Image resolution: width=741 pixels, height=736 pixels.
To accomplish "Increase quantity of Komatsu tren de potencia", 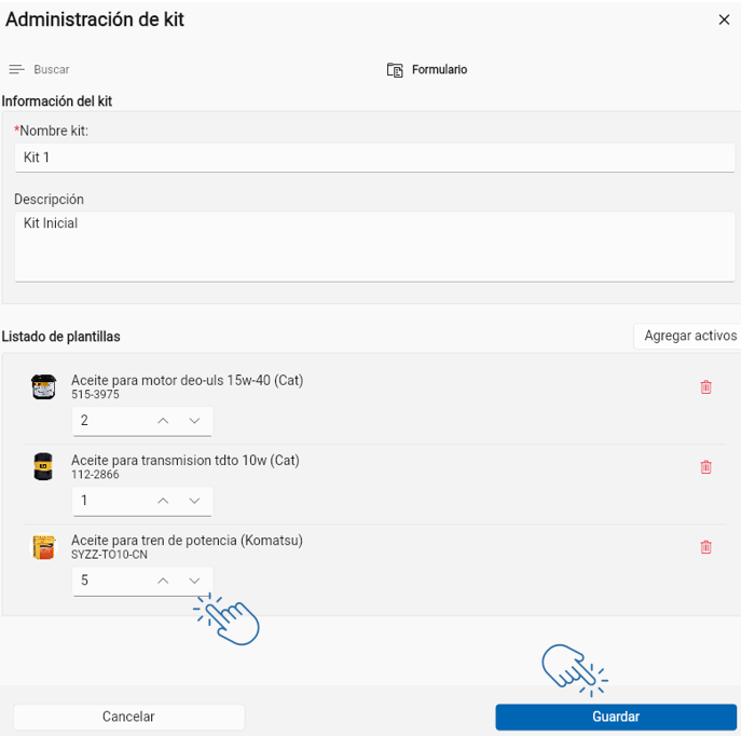I will pyautogui.click(x=163, y=580).
